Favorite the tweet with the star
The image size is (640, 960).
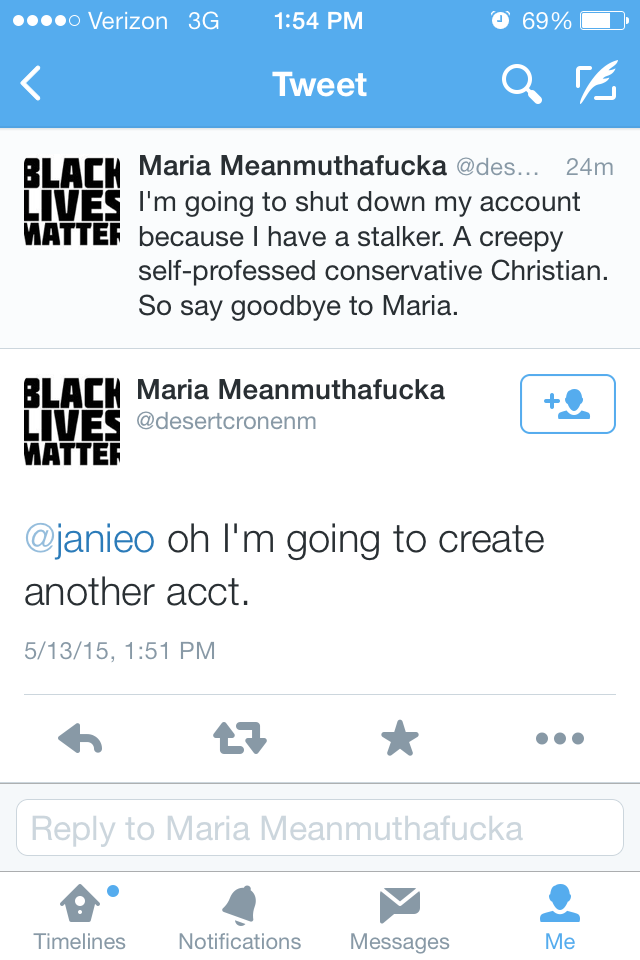tap(400, 738)
